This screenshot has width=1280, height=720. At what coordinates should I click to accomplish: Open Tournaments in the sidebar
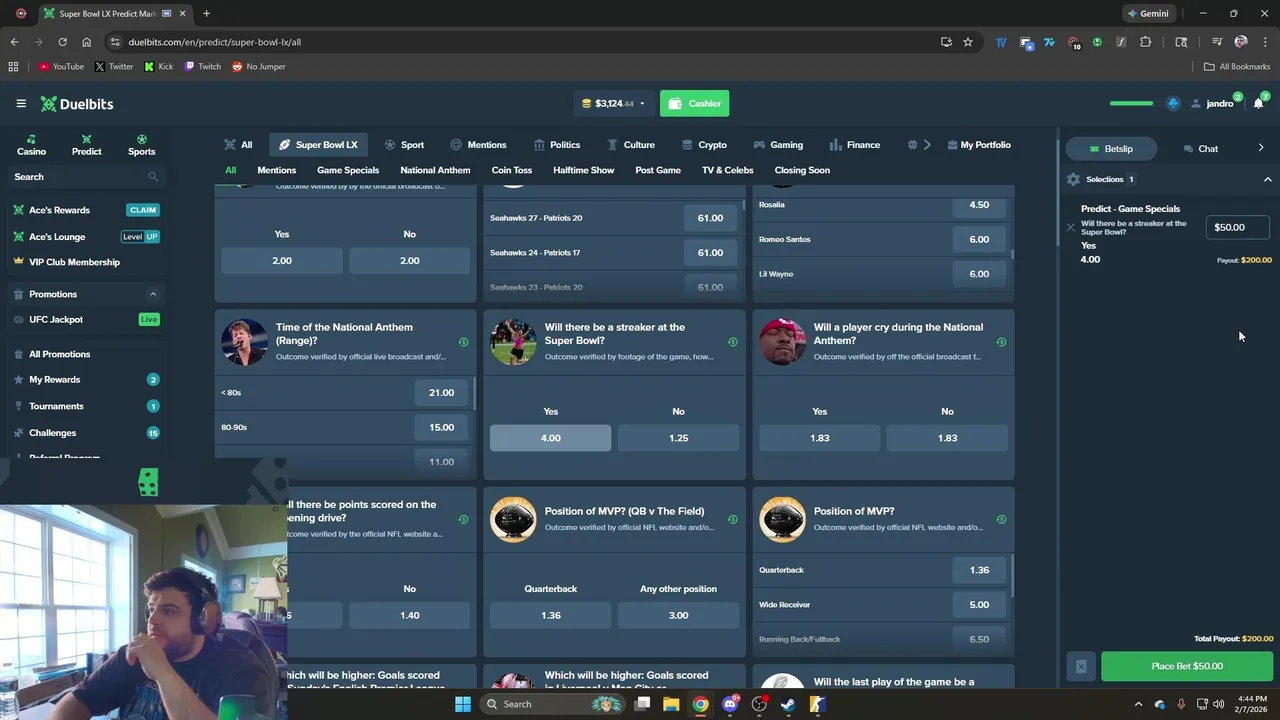56,406
